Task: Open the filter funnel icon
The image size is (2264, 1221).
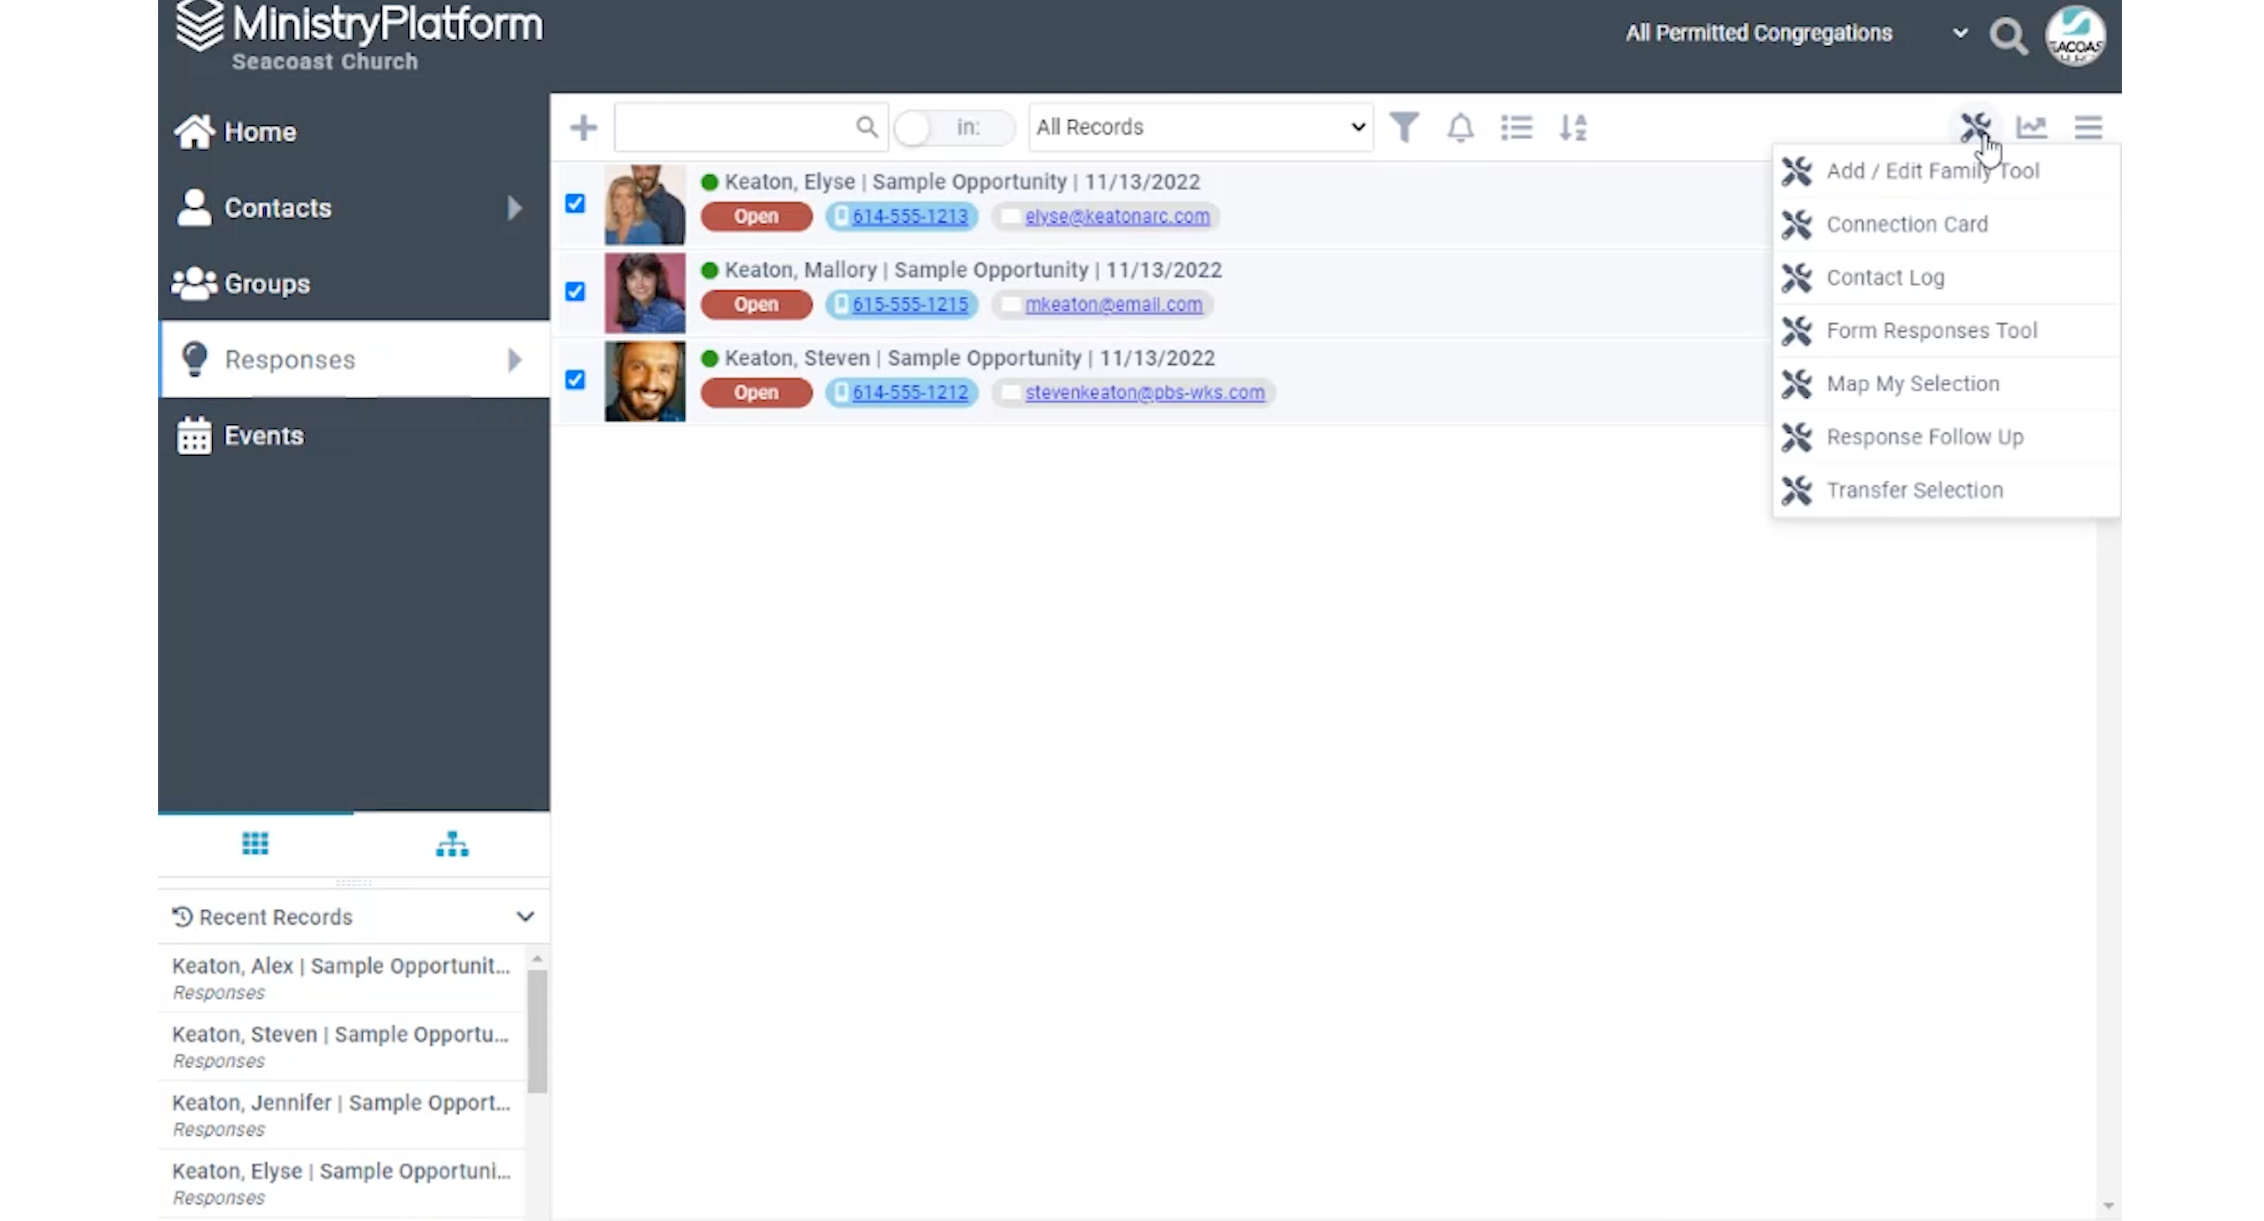Action: pos(1404,127)
